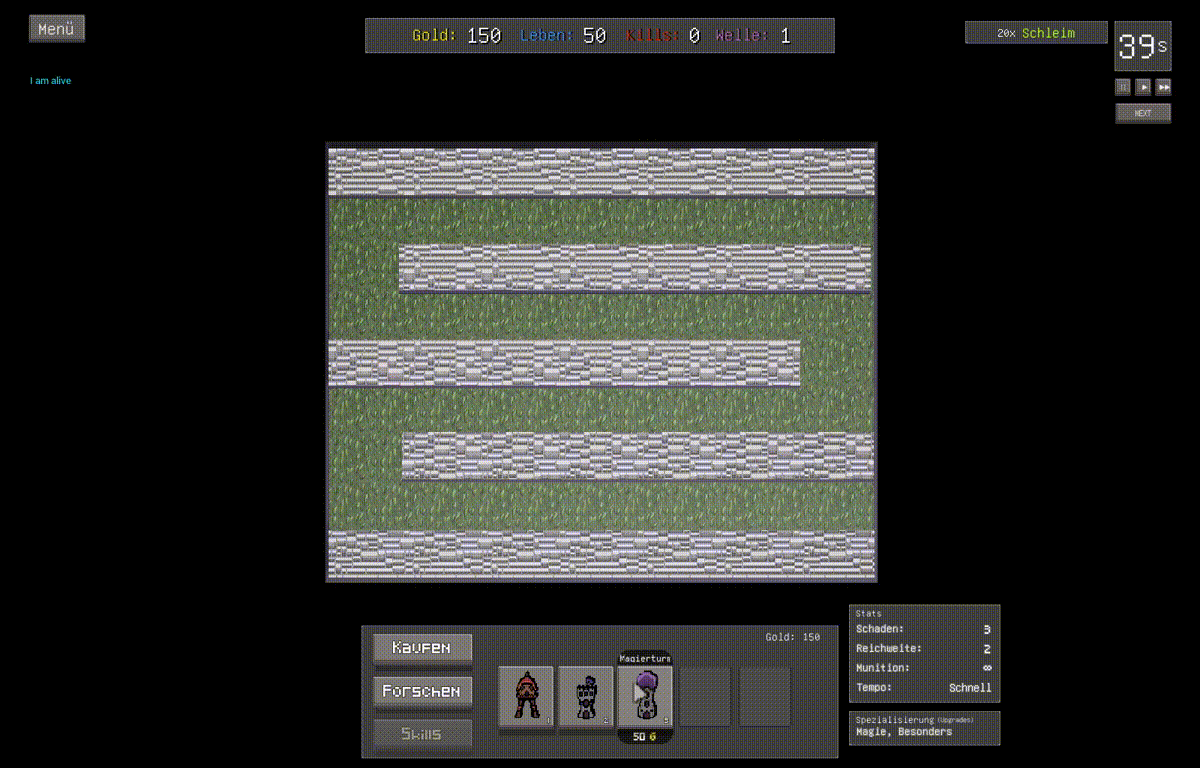Viewport: 1200px width, 768px height.
Task: Open the Kaufen shop section
Action: coord(422,649)
